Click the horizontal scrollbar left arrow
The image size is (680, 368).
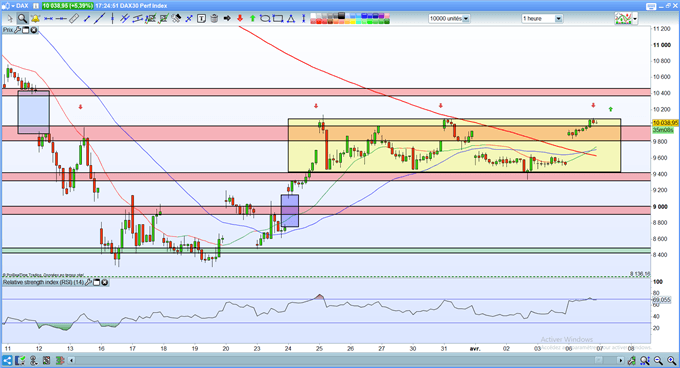pyautogui.click(x=72, y=360)
